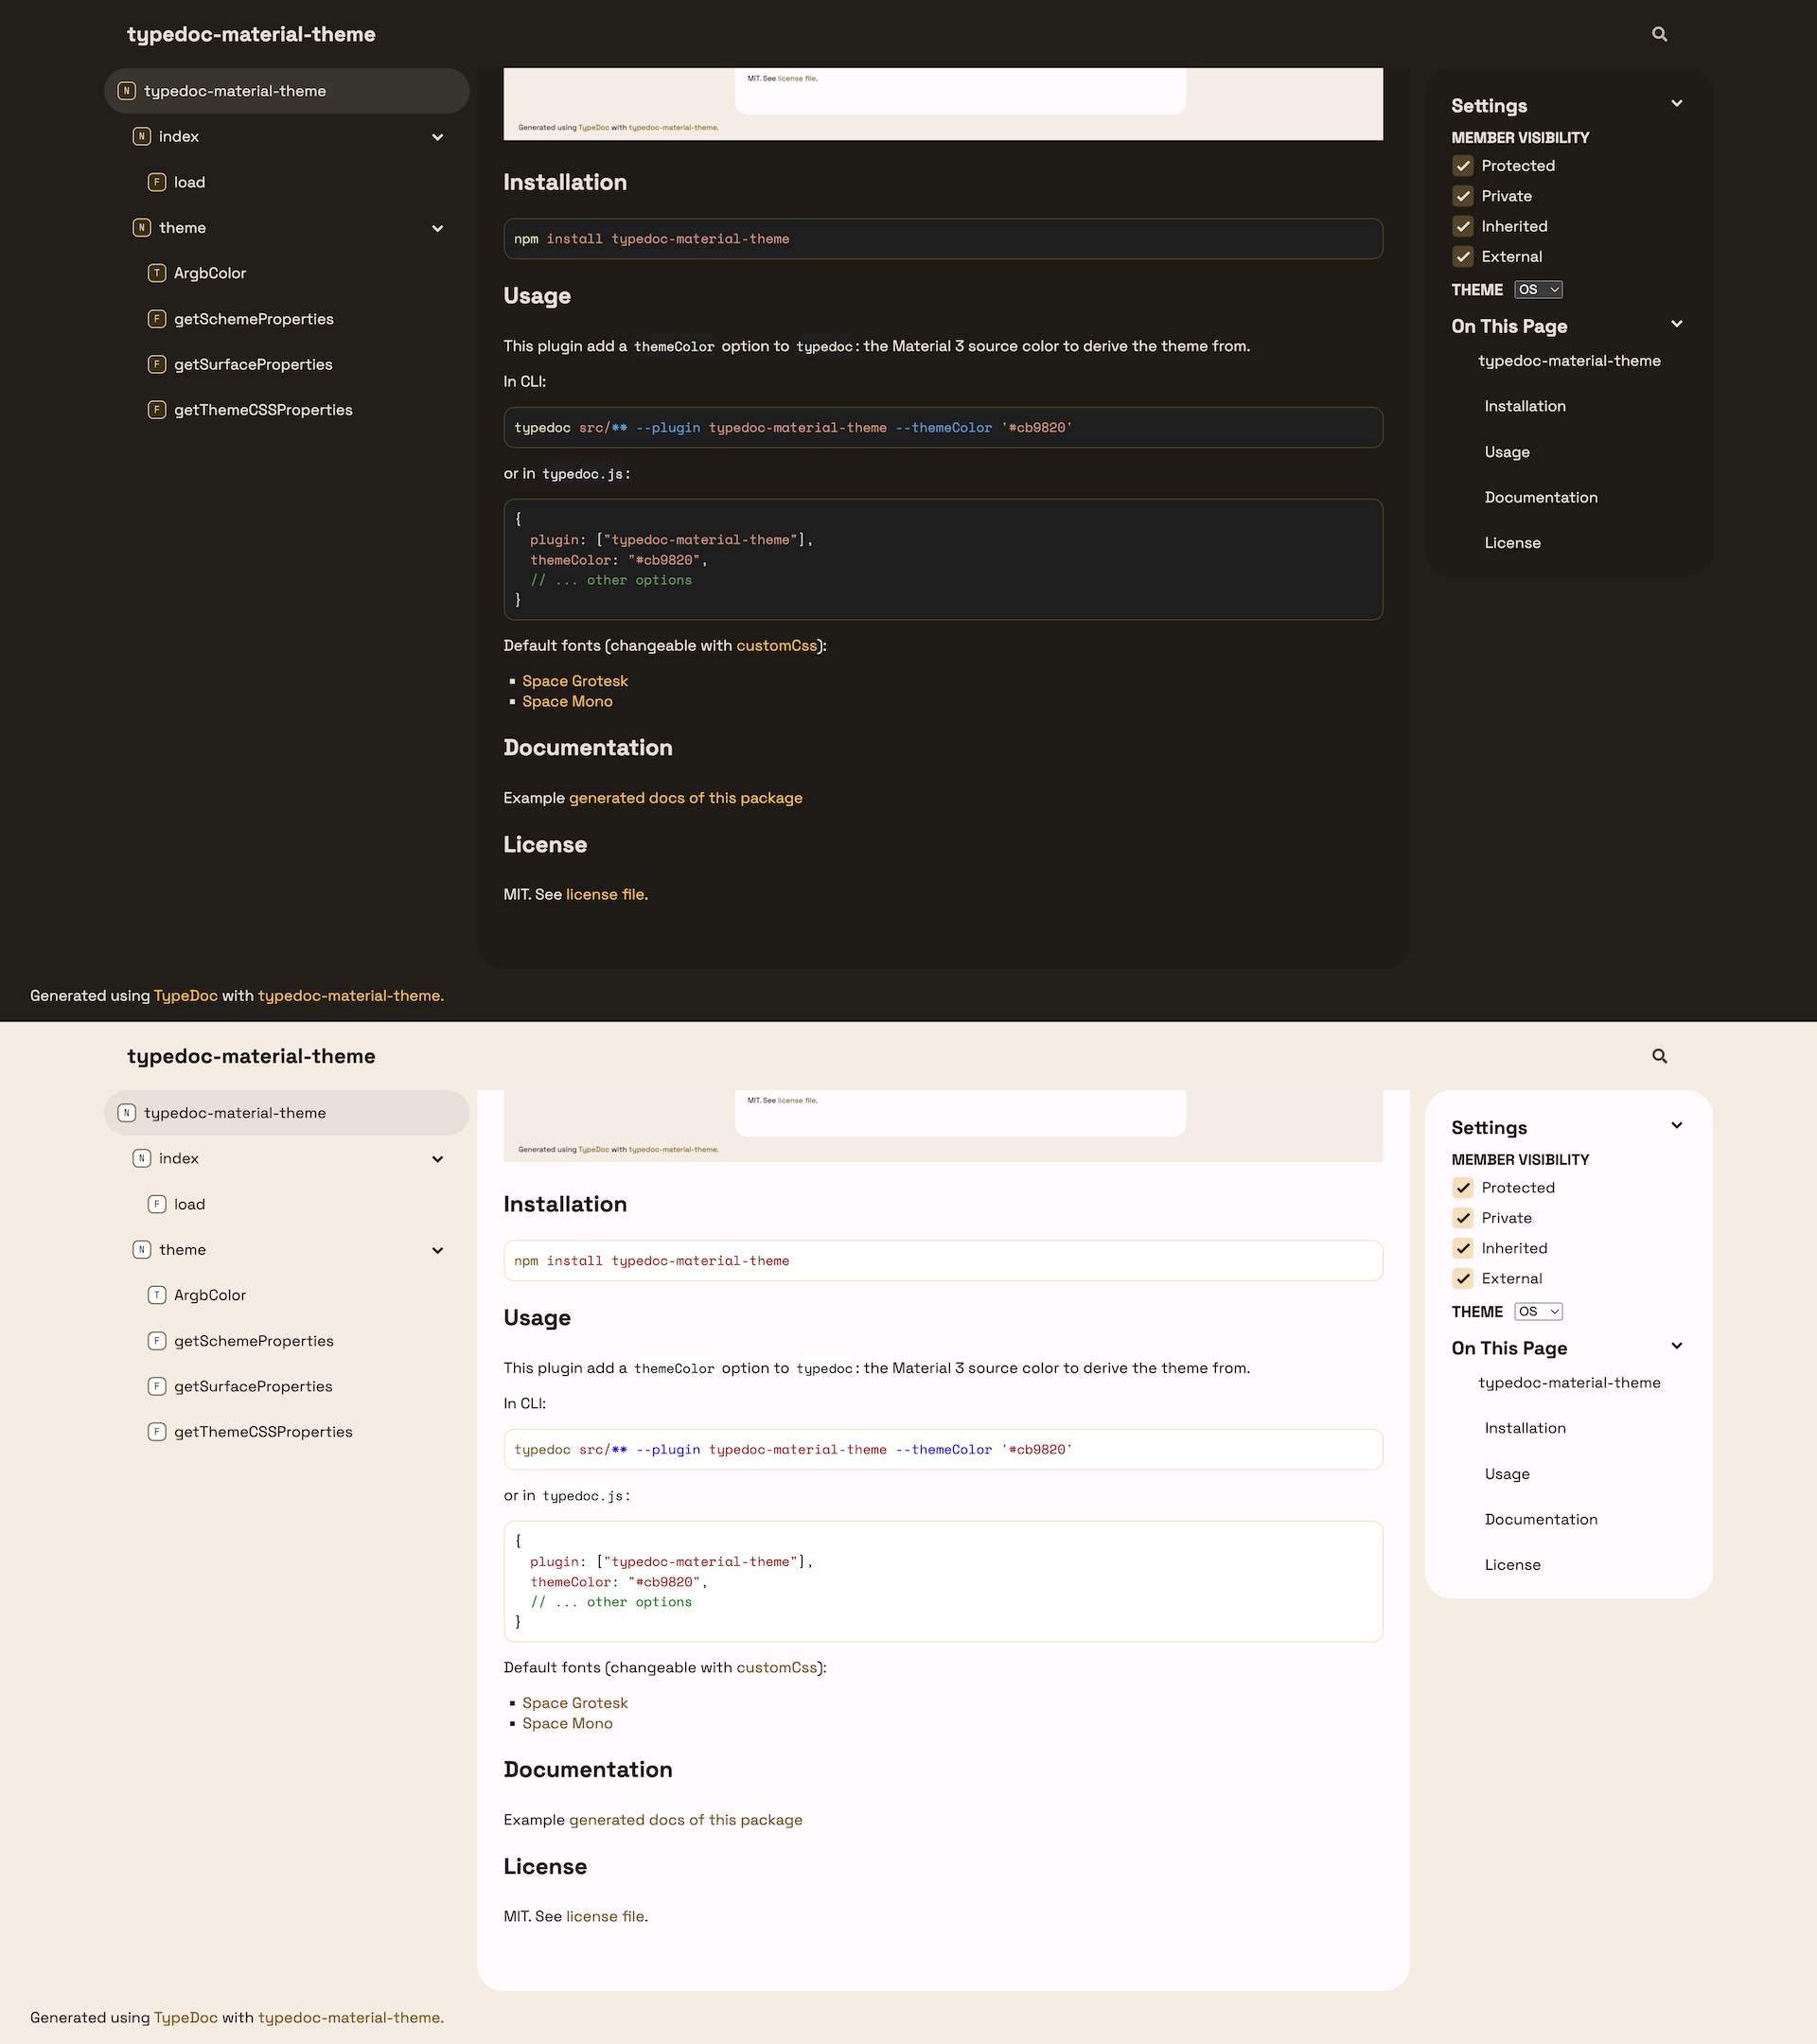Screen dimensions: 1817x2044
Task: Click the search icon in the dark header
Action: pyautogui.click(x=1659, y=34)
